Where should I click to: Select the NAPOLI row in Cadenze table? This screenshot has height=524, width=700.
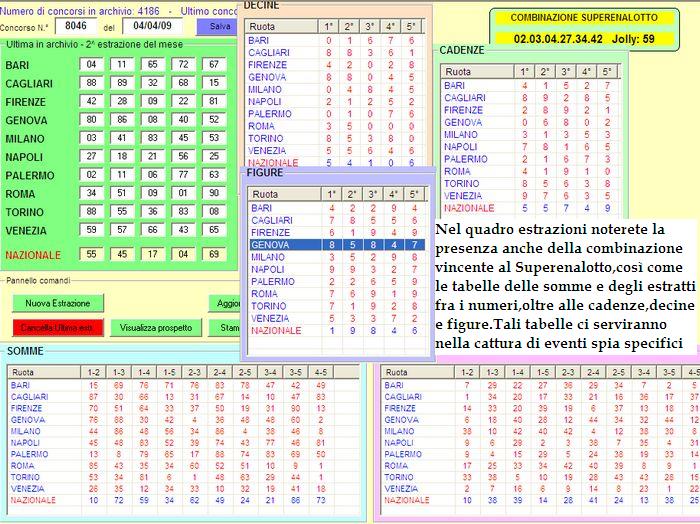point(530,147)
